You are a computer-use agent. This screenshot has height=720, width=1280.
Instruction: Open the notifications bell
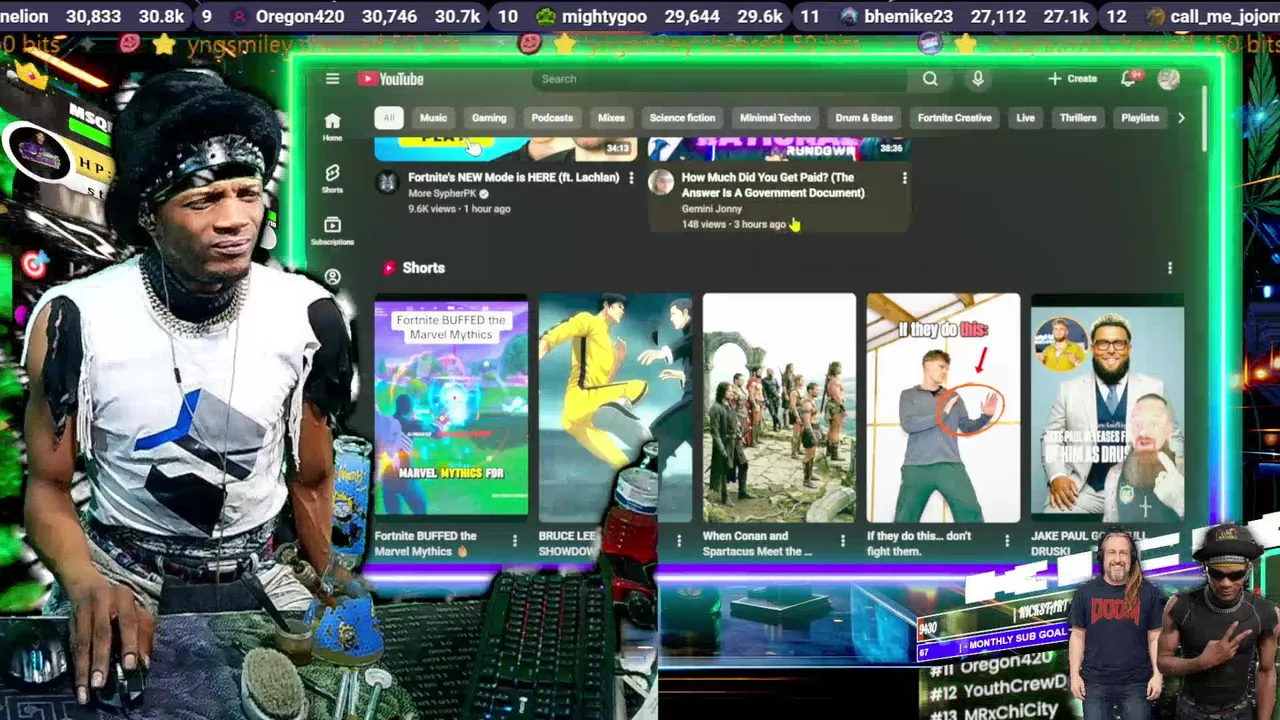pos(1129,79)
